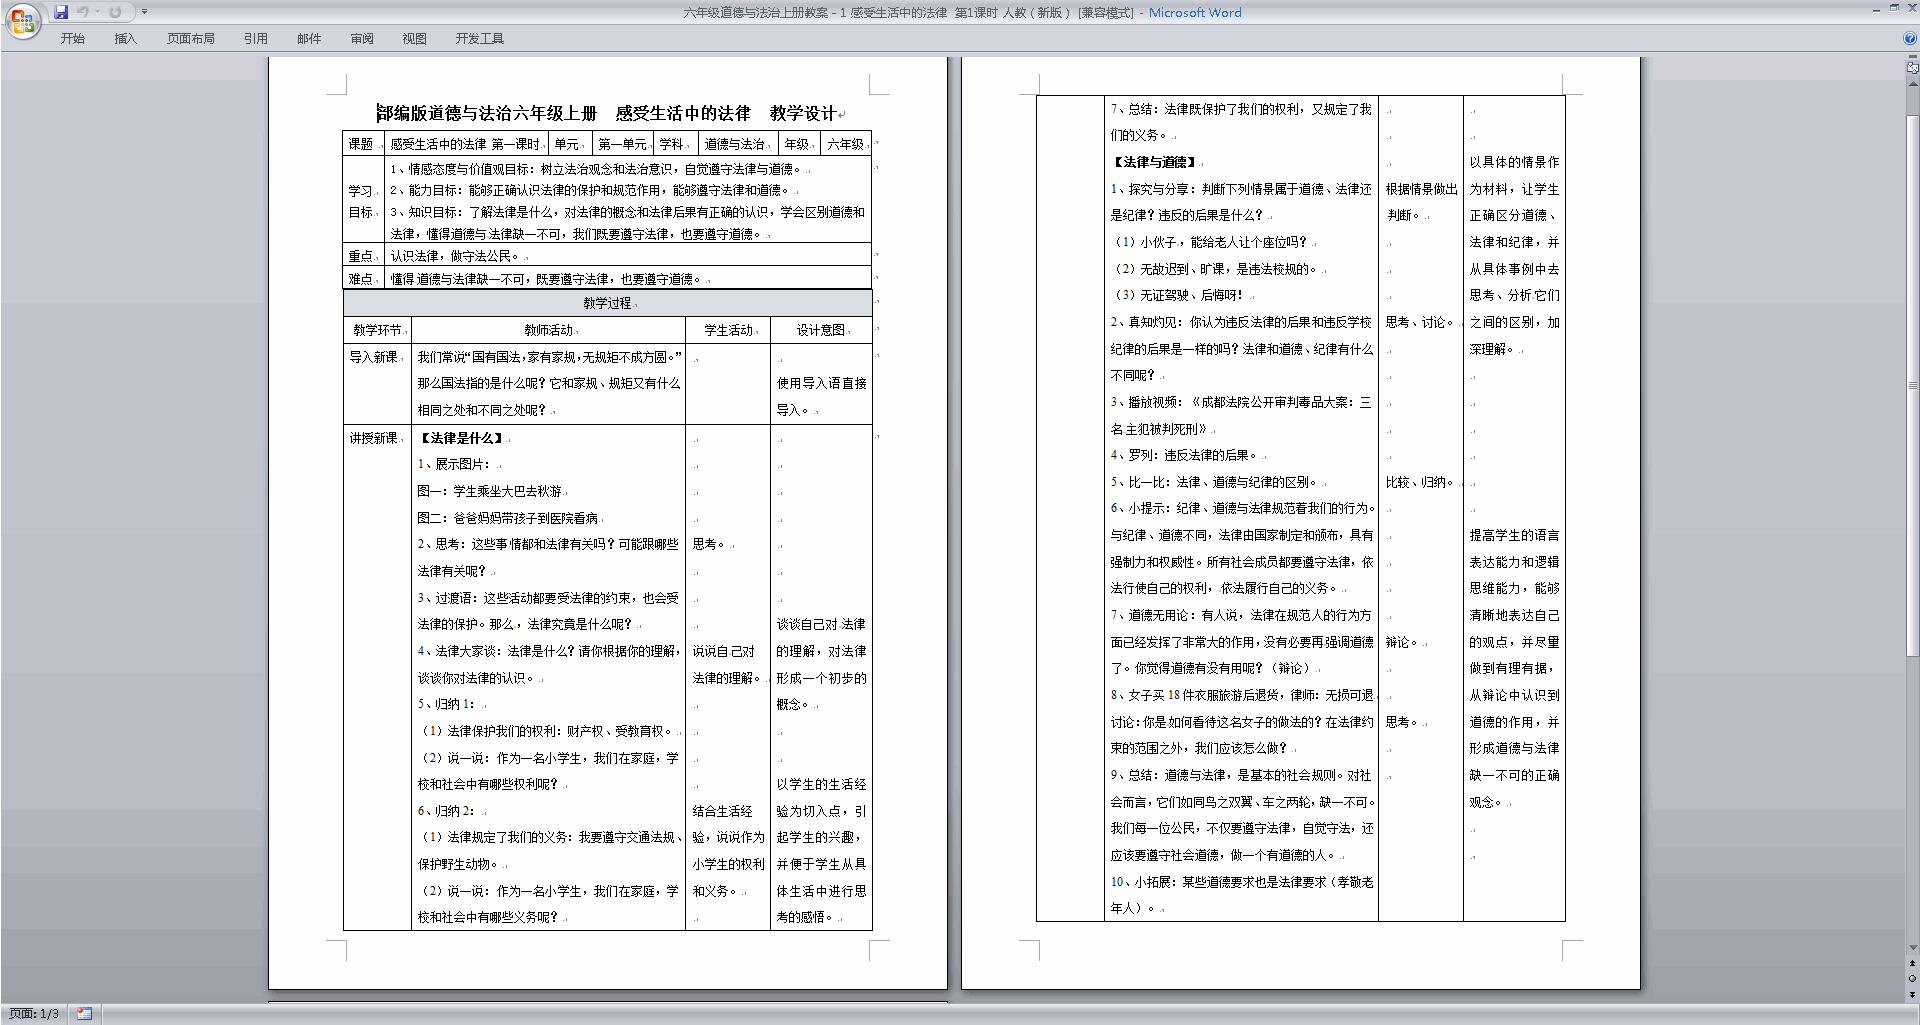Open the 开始 ribbon tab
The width and height of the screenshot is (1920, 1025).
[73, 39]
